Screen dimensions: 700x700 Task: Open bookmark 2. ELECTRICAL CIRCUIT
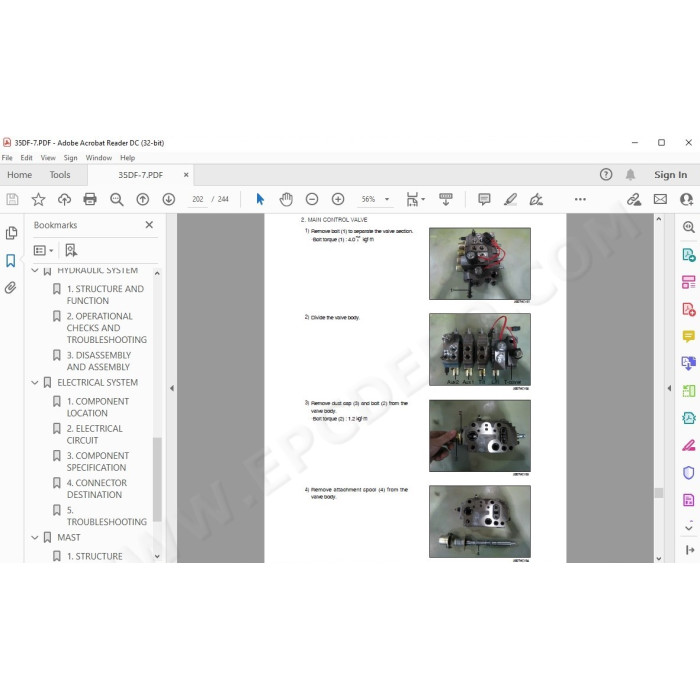94,434
